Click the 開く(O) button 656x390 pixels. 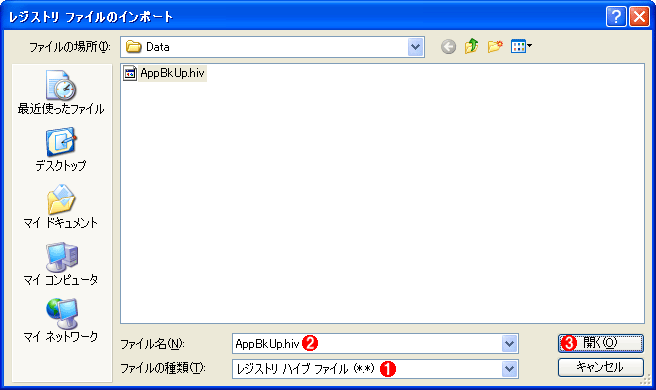600,343
